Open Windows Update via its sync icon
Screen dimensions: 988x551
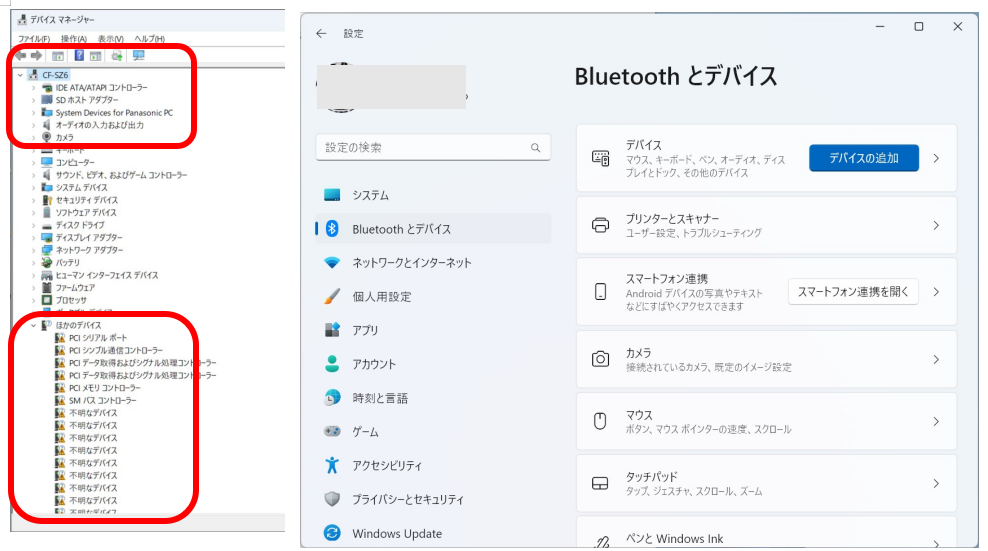(332, 533)
